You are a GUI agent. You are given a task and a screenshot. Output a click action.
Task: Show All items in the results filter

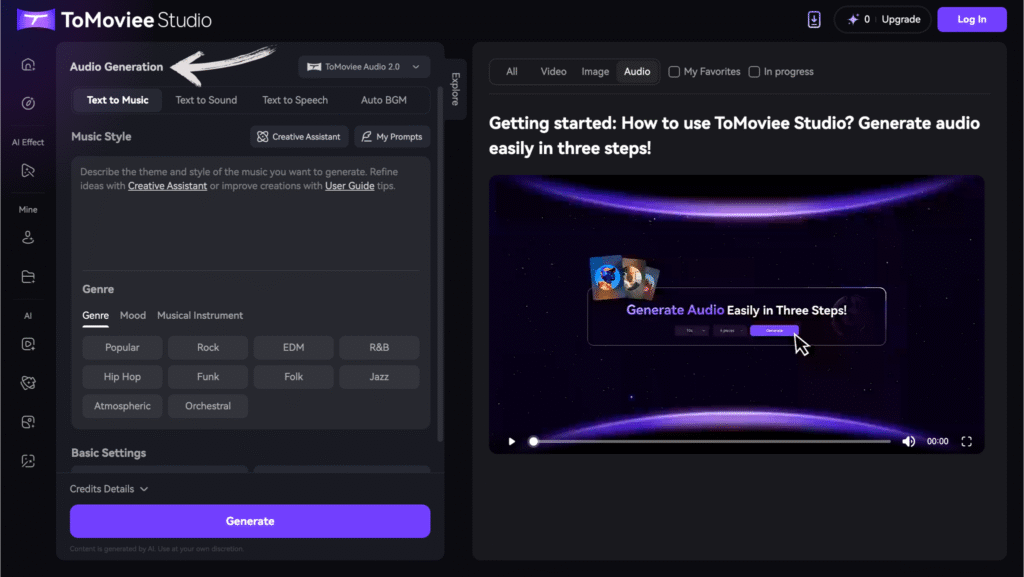tap(512, 72)
